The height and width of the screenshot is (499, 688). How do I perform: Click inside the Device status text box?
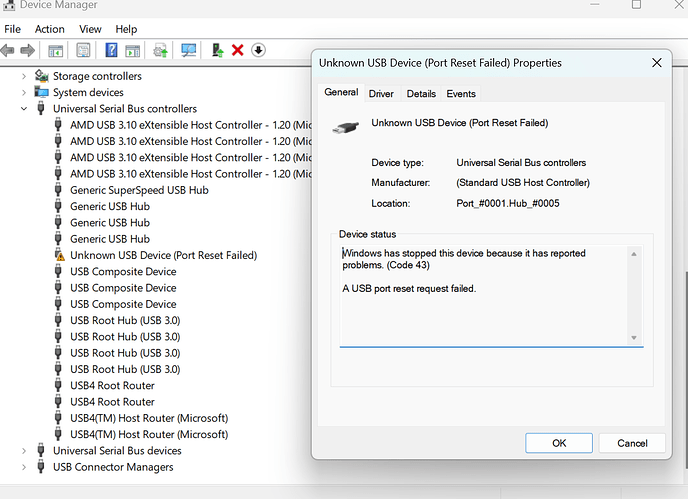[x=491, y=296]
